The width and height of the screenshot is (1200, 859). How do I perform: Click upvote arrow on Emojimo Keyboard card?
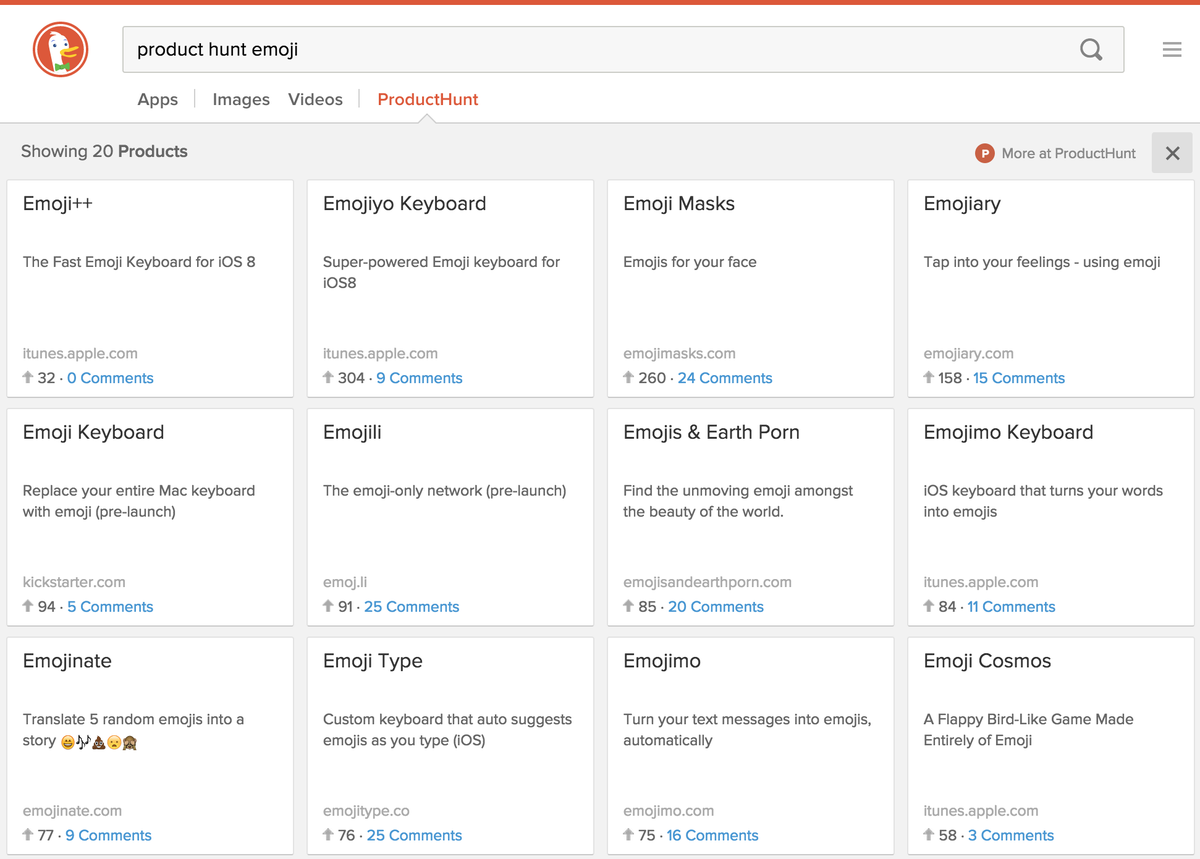(929, 607)
